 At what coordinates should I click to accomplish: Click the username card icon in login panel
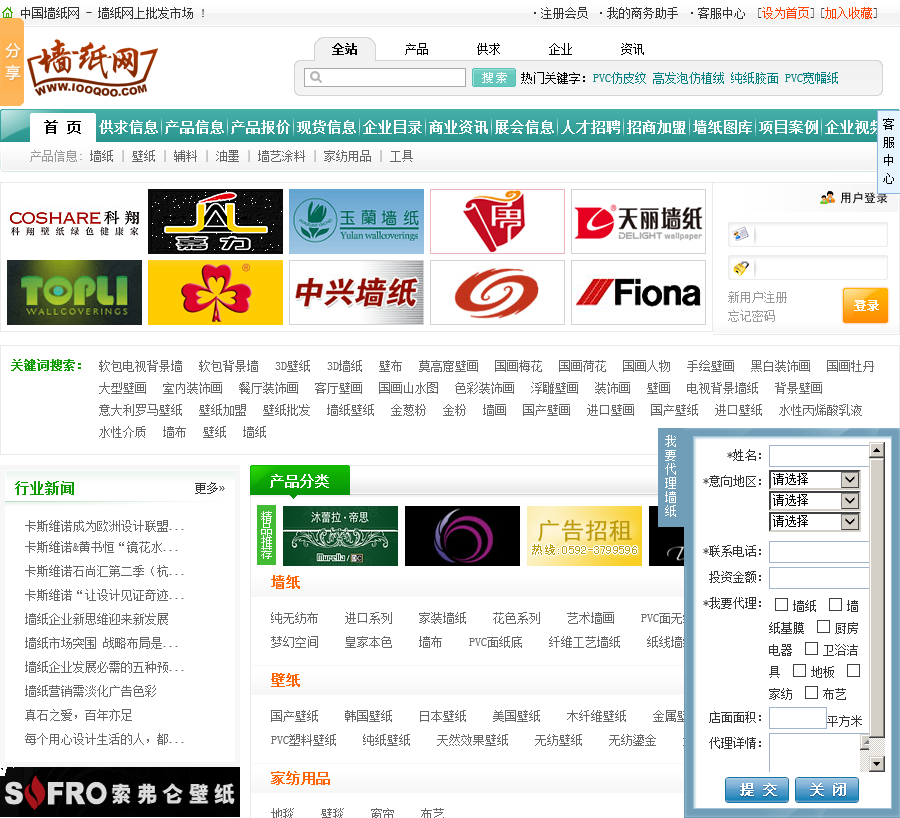click(x=740, y=234)
